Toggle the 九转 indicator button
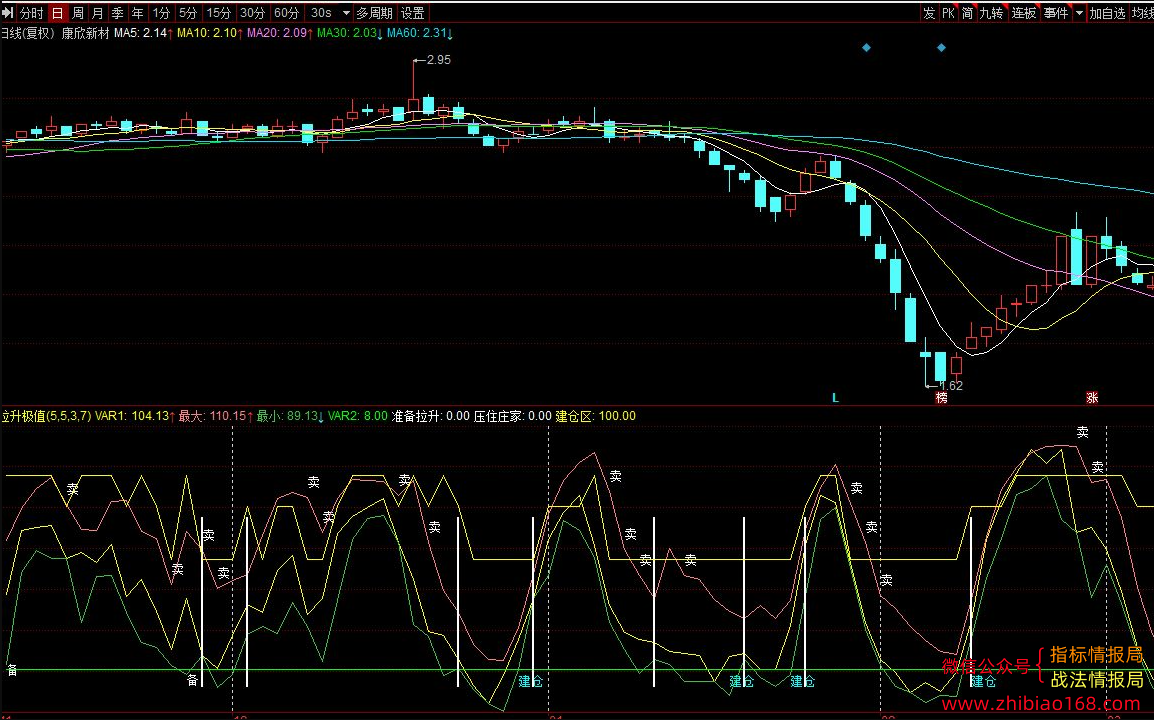The image size is (1154, 720). point(991,13)
